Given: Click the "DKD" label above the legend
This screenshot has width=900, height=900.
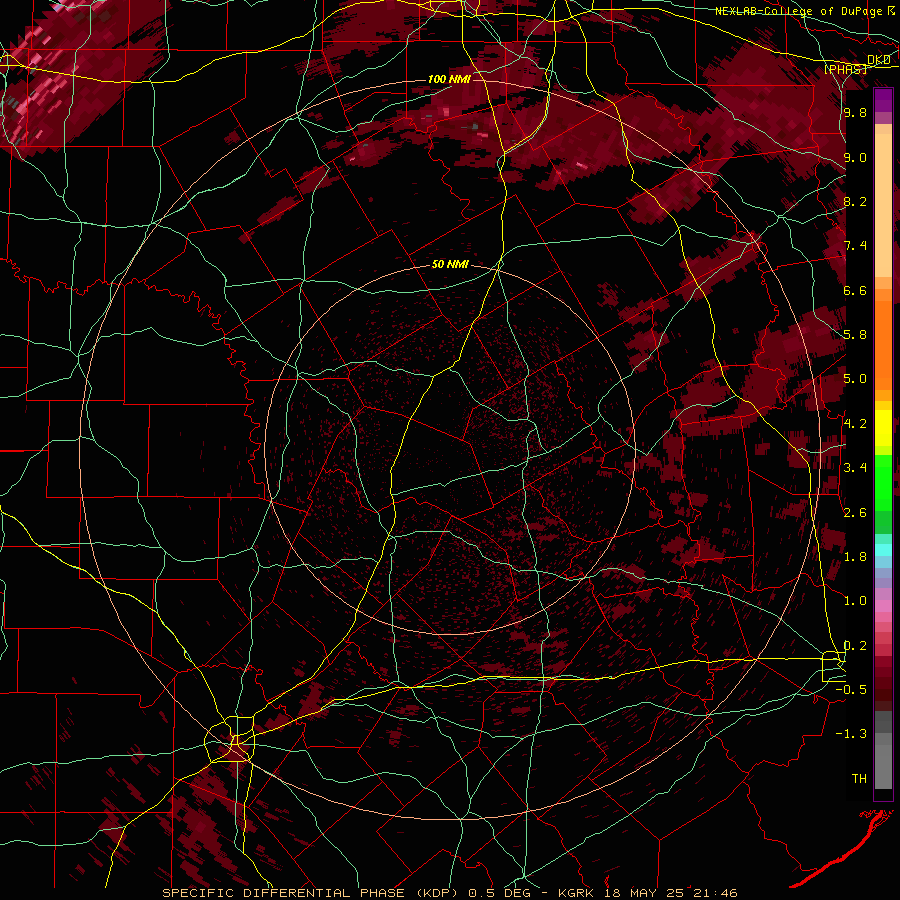Looking at the screenshot, I should [x=879, y=60].
